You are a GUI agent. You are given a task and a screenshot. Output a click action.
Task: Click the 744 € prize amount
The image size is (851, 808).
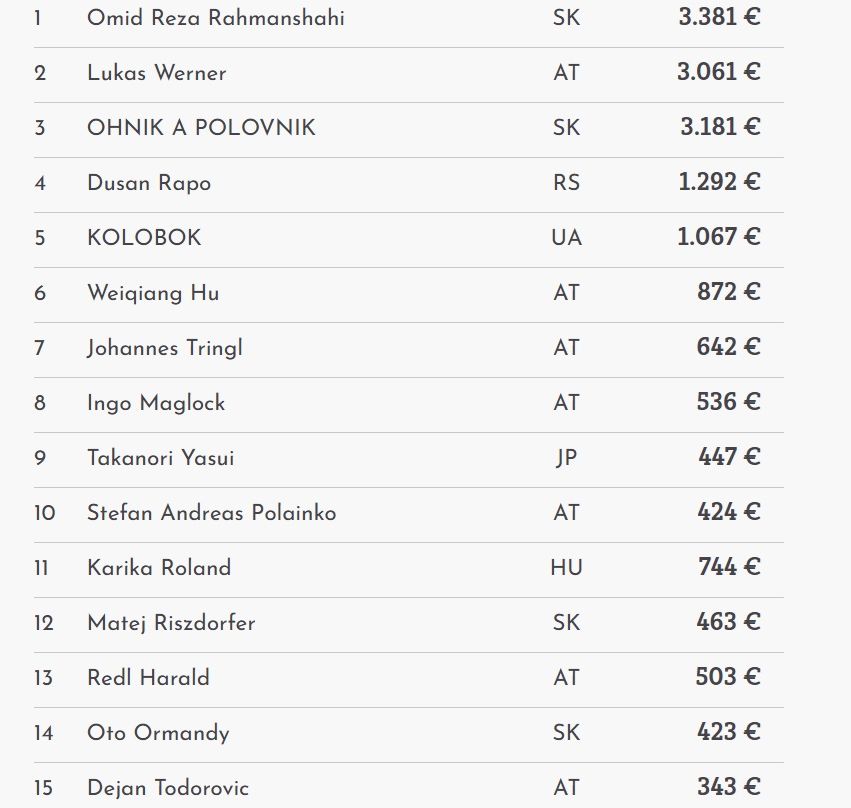pyautogui.click(x=729, y=567)
